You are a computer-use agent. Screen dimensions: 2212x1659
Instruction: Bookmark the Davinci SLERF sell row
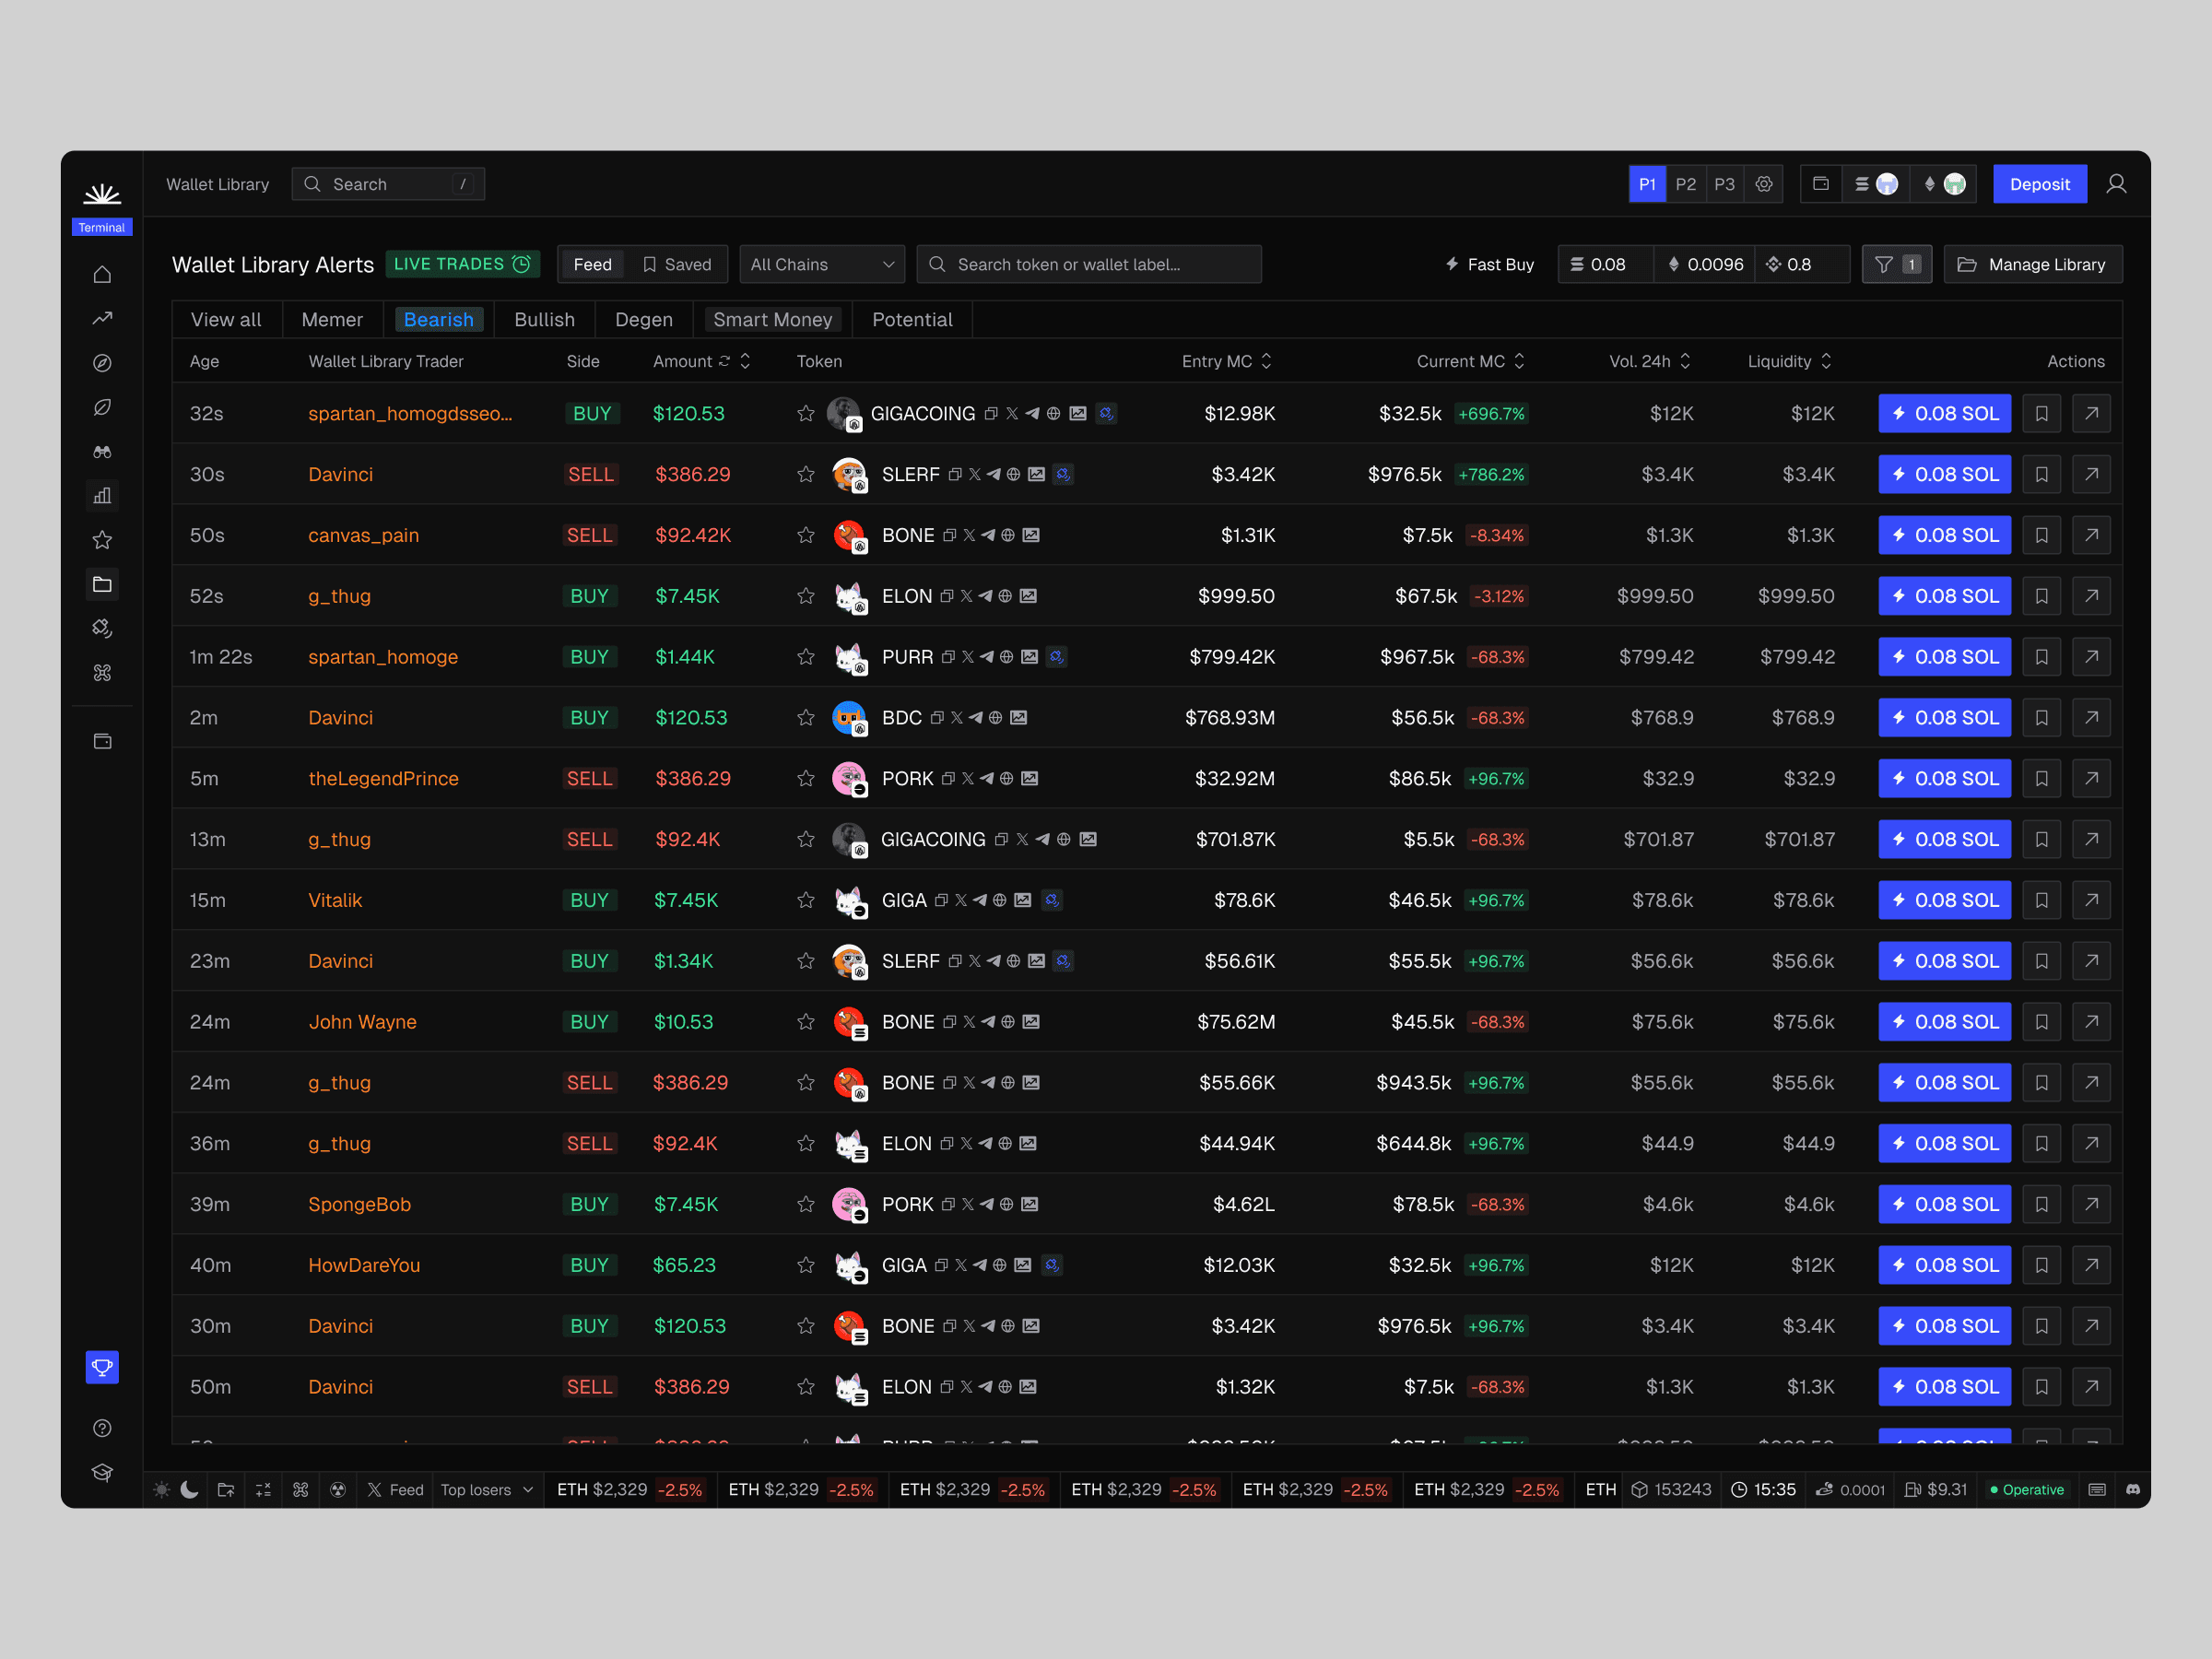tap(2041, 474)
